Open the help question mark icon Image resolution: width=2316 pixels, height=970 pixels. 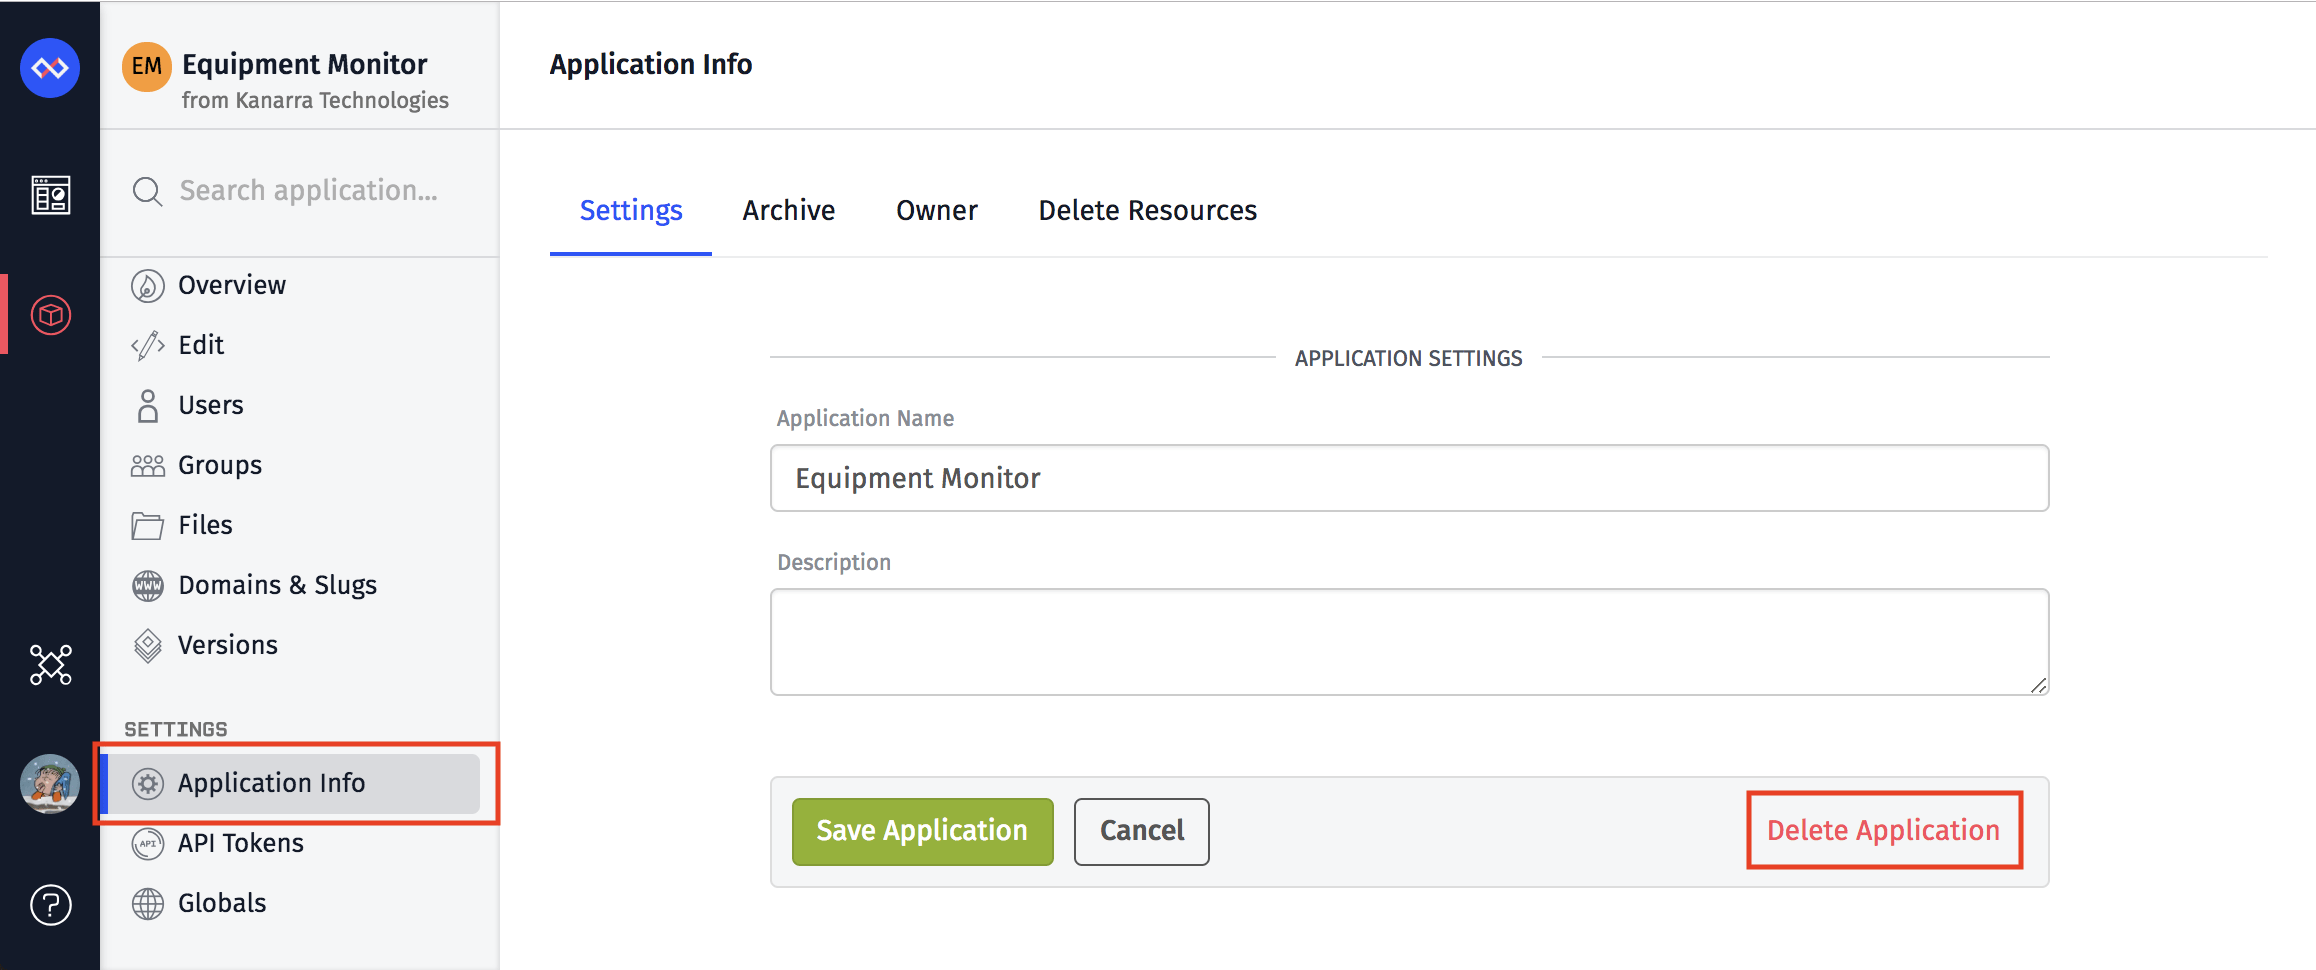[50, 905]
